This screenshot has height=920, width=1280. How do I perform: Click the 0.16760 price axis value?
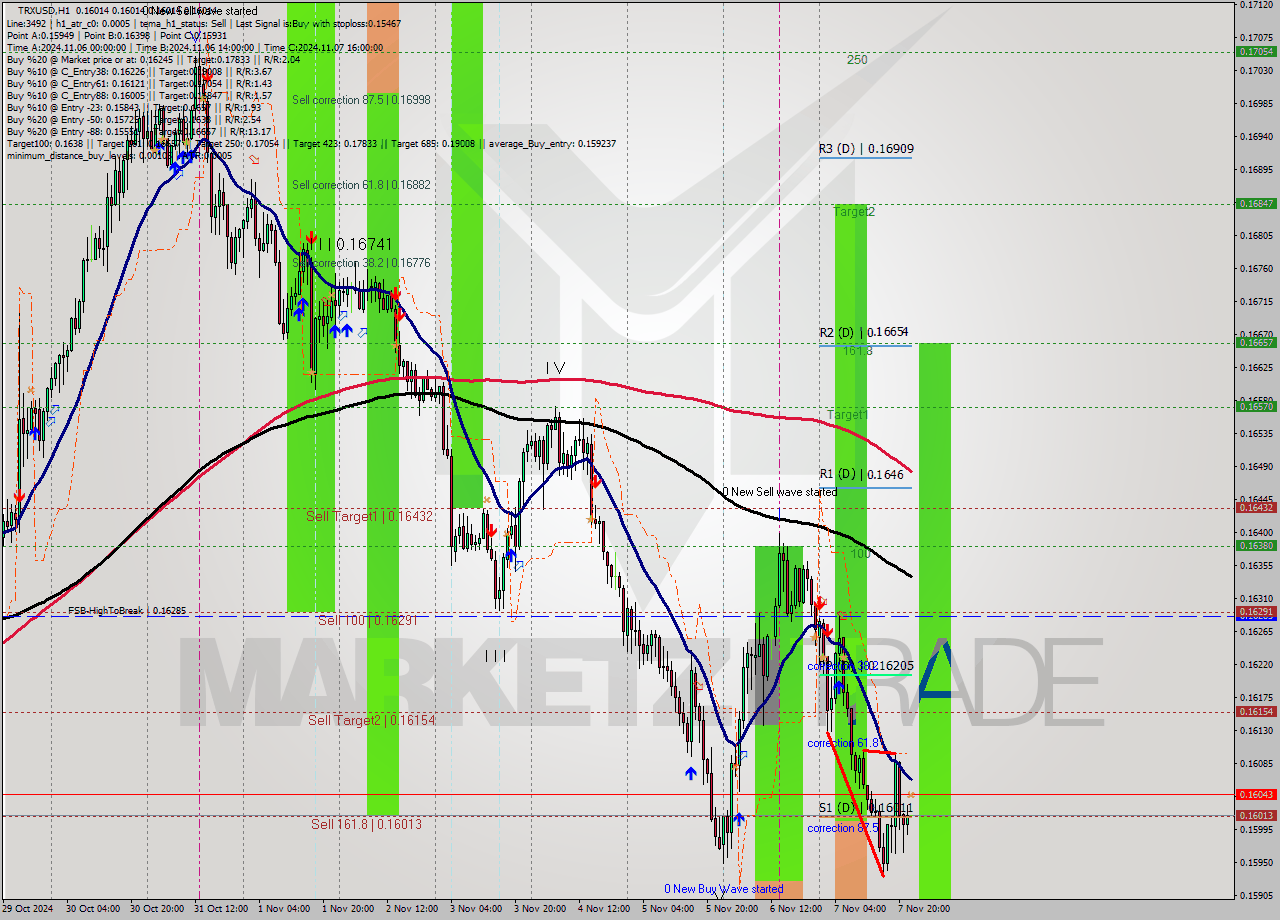1256,268
